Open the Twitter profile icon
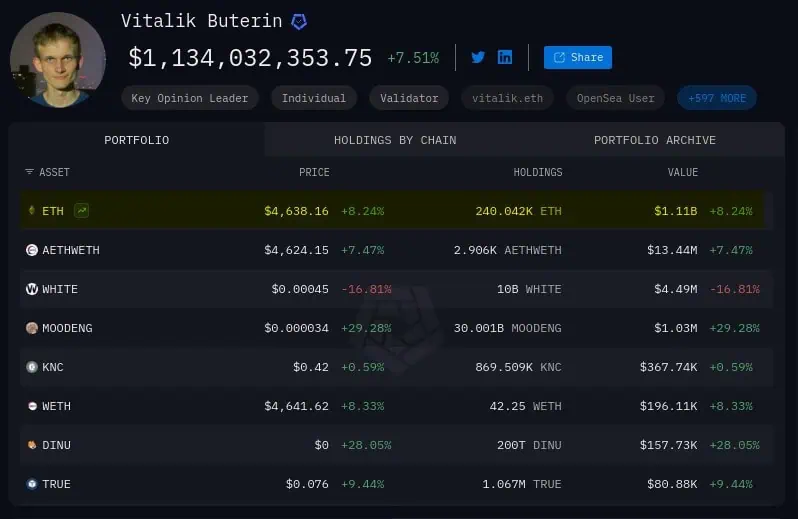 pyautogui.click(x=478, y=57)
